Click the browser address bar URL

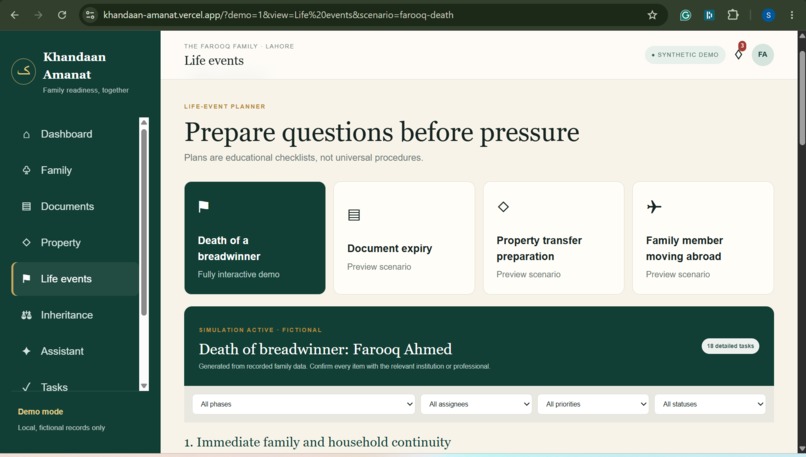(x=278, y=15)
